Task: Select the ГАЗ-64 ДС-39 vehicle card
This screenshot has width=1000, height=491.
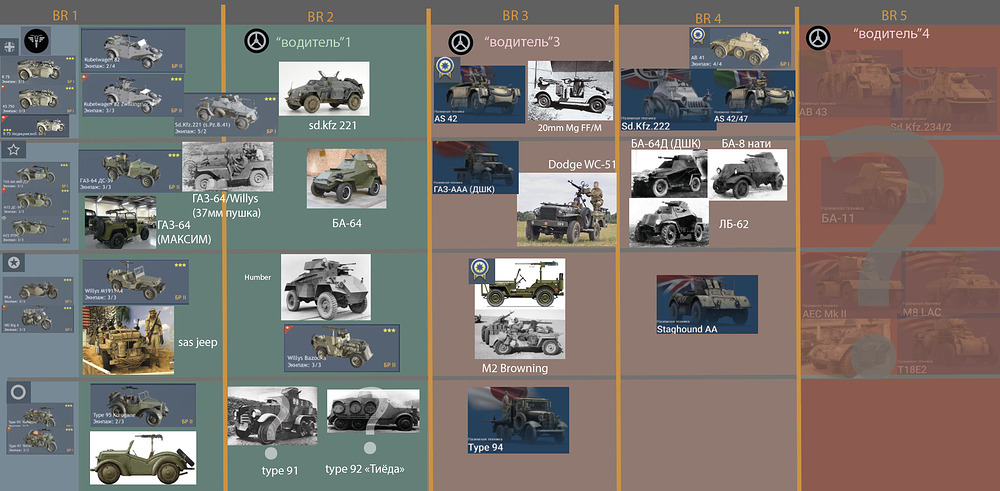Action: [x=130, y=171]
